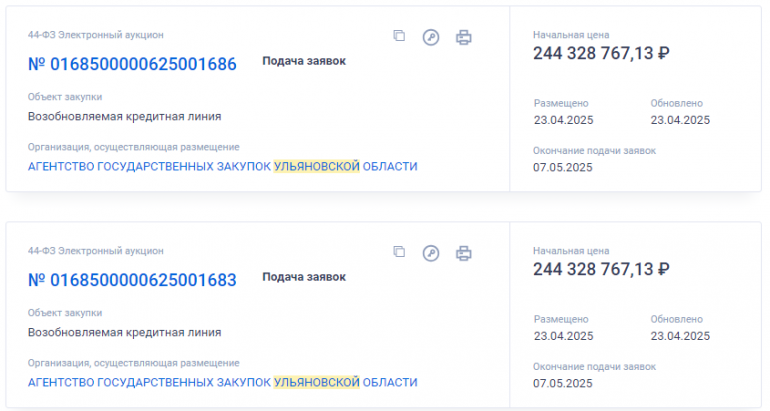Click the copy icon for auction 0168500000625001683
Image resolution: width=770 pixels, height=411 pixels.
click(399, 252)
